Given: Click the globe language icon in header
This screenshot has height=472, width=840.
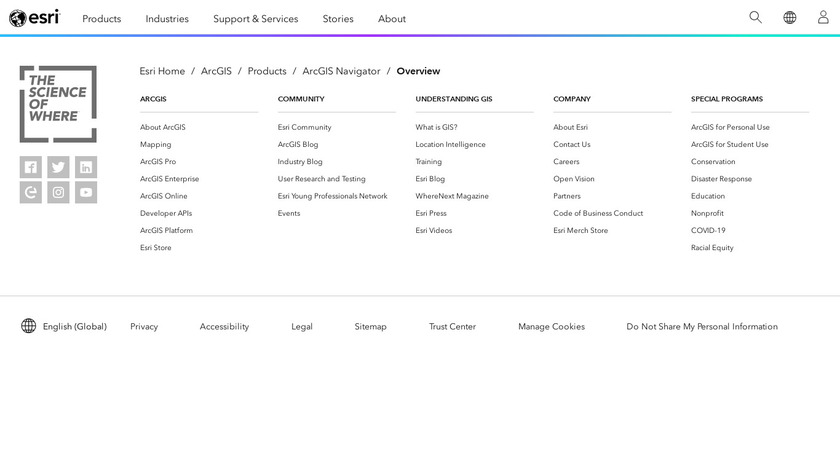Looking at the screenshot, I should point(789,18).
